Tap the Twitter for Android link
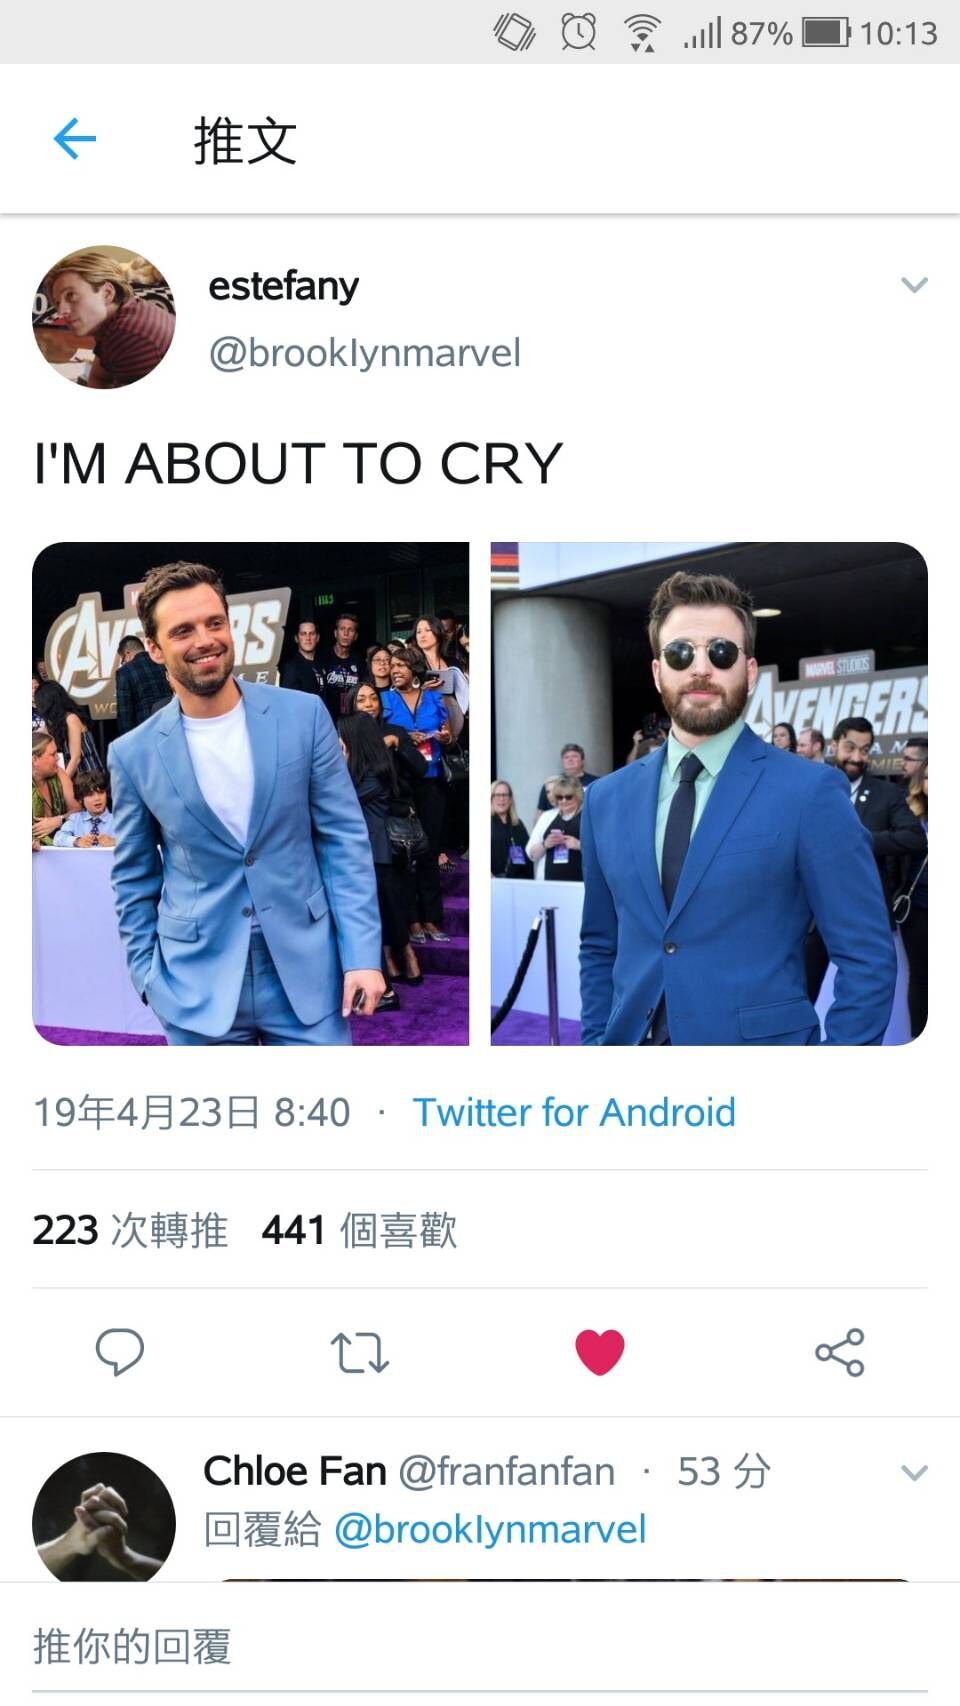 tap(574, 1112)
